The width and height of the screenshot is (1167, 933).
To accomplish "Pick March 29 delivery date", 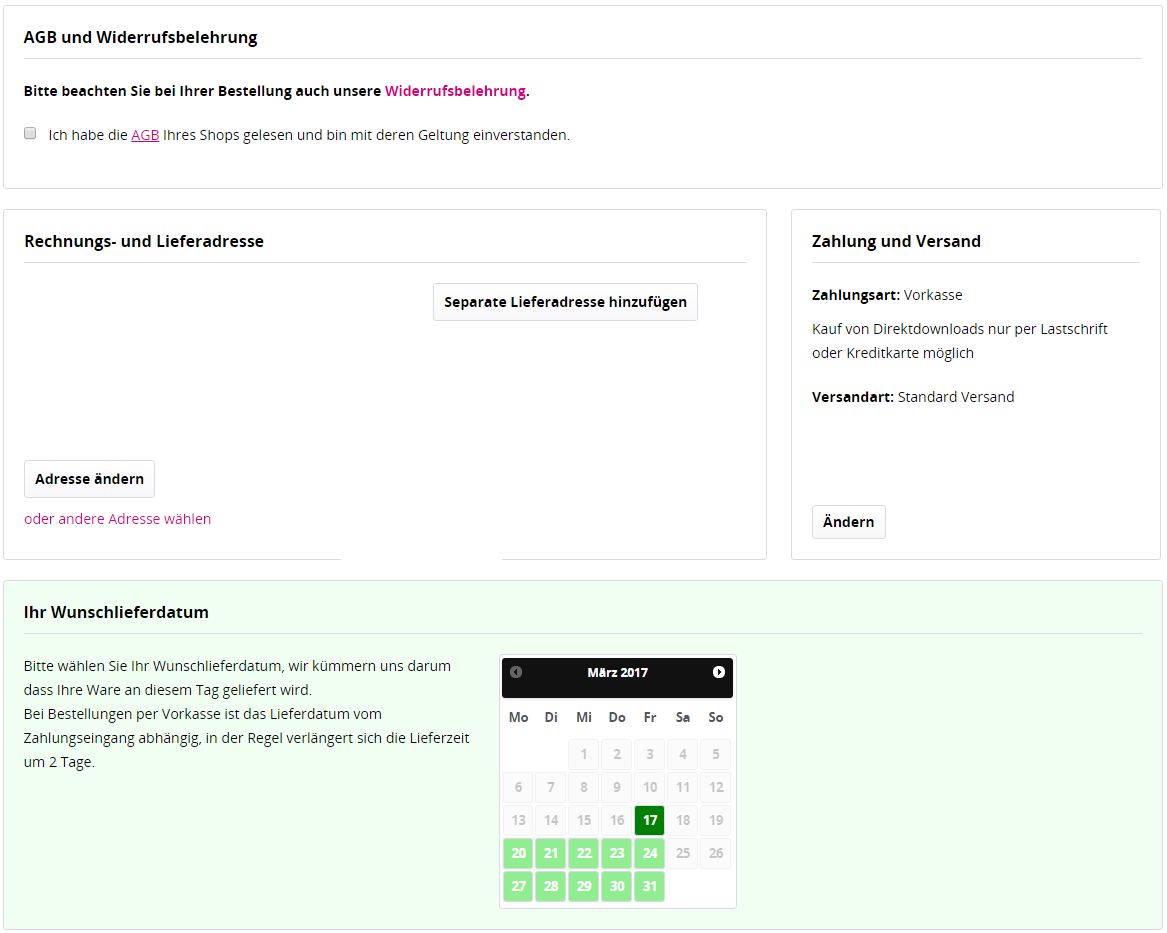I will click(584, 887).
